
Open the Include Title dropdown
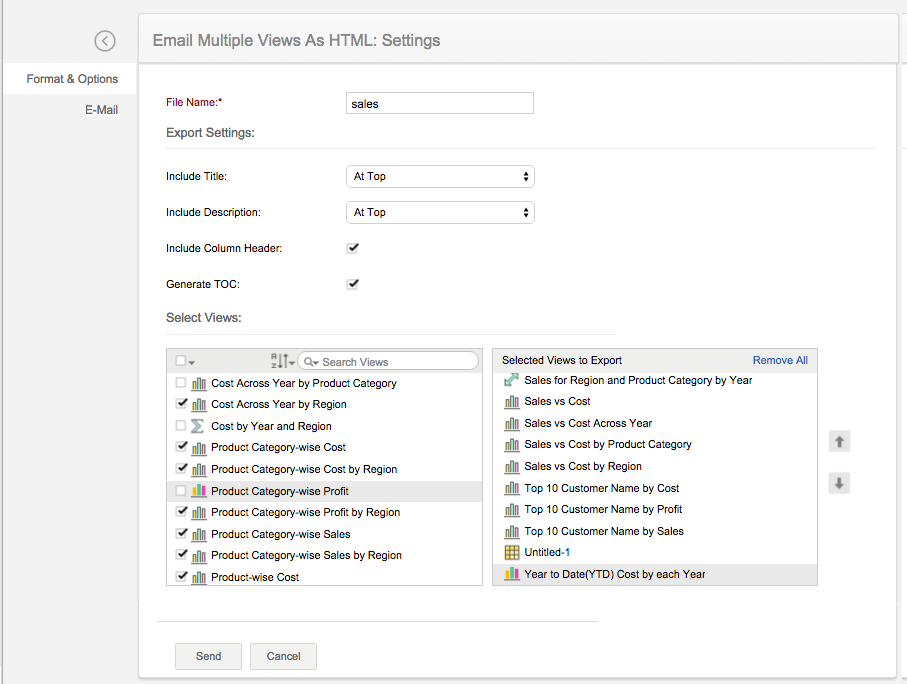[440, 177]
